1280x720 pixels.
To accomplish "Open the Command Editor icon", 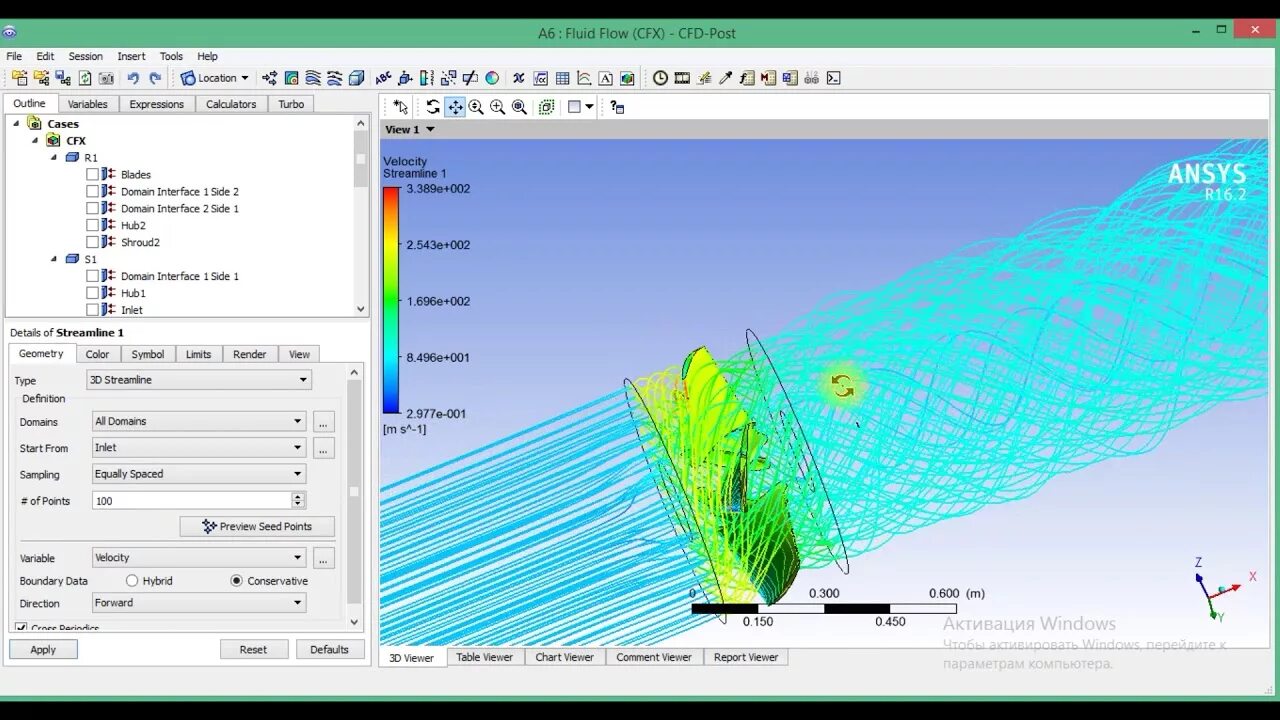I will tap(833, 78).
